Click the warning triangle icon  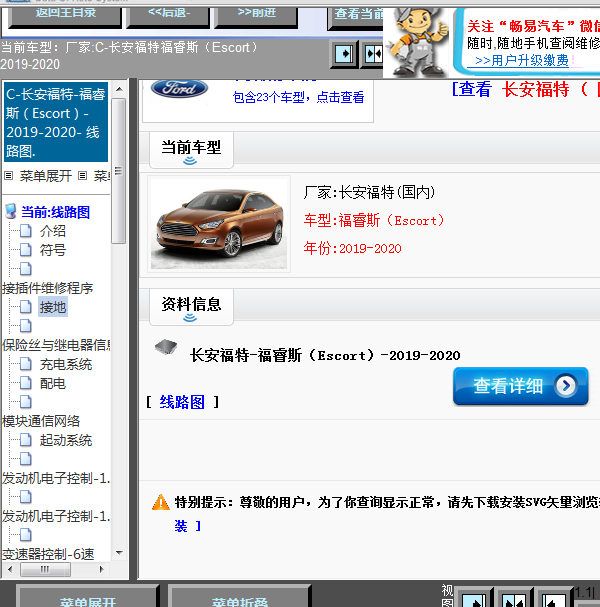161,502
